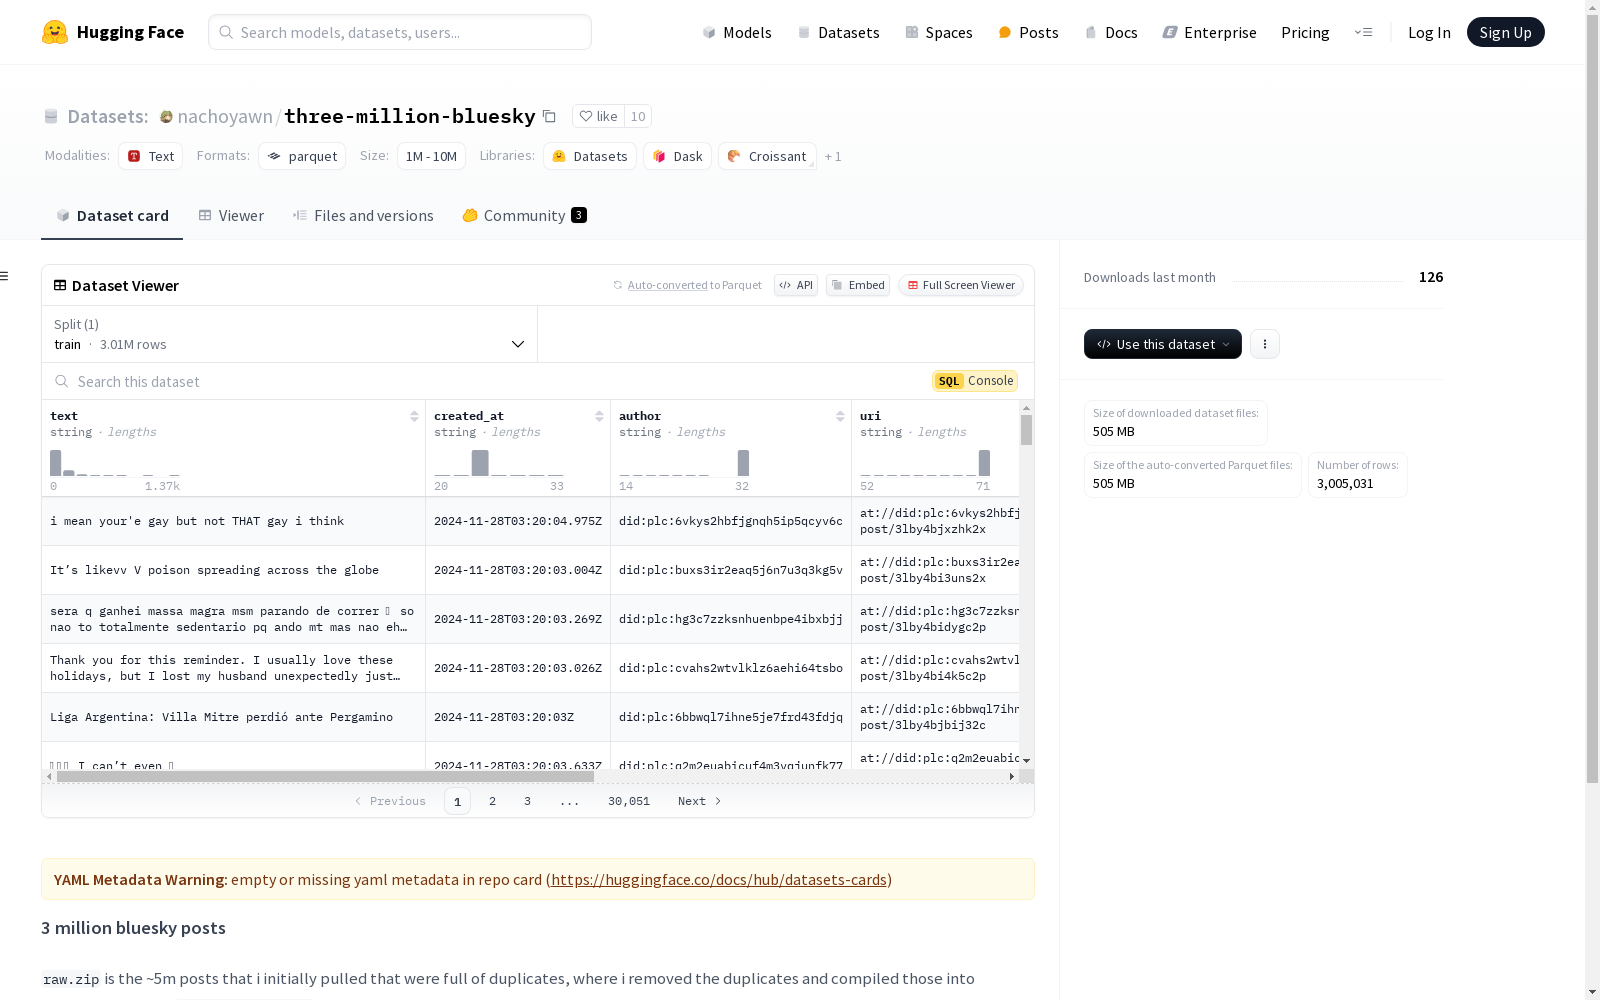Click the author lengths histogram

click(684, 463)
